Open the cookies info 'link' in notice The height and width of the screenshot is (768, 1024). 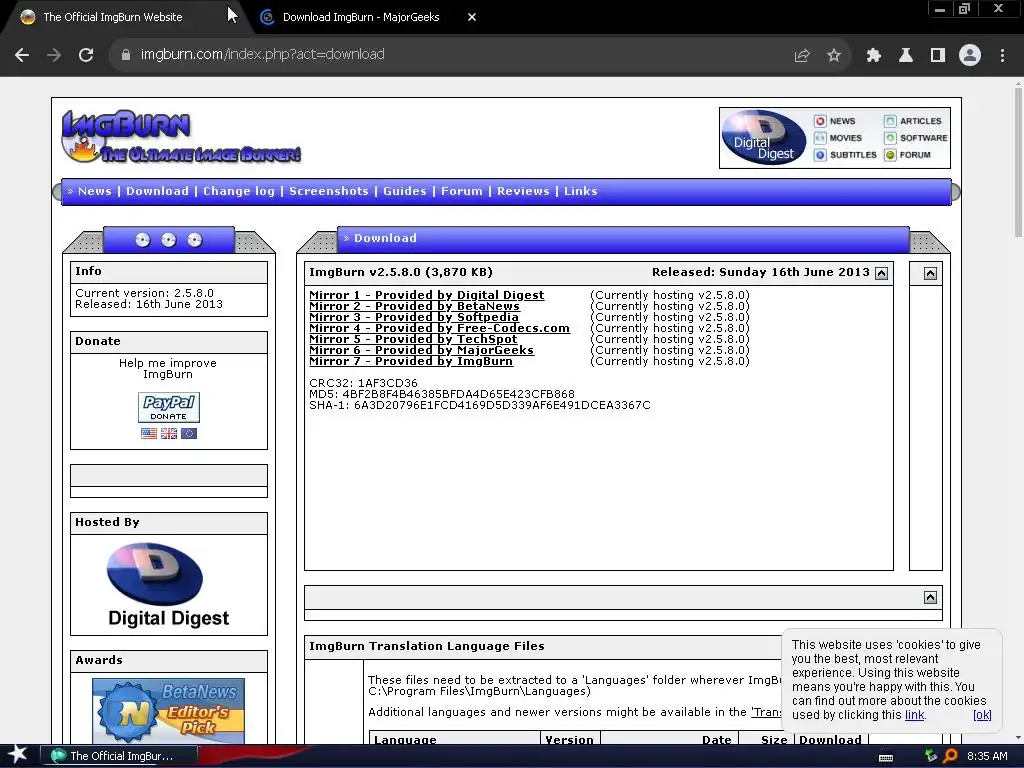tap(914, 715)
